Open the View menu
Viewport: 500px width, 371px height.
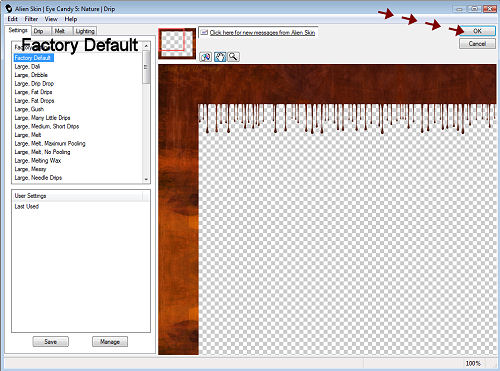(x=51, y=19)
